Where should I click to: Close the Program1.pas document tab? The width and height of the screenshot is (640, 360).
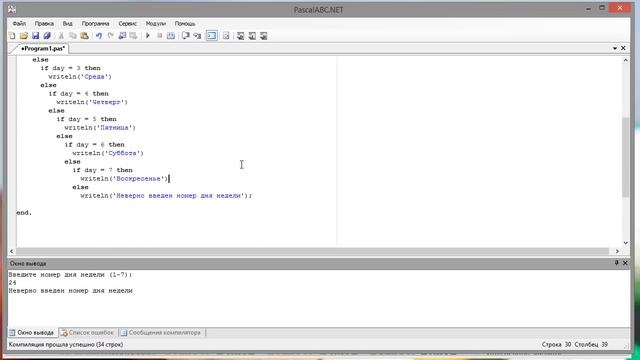pyautogui.click(x=623, y=48)
